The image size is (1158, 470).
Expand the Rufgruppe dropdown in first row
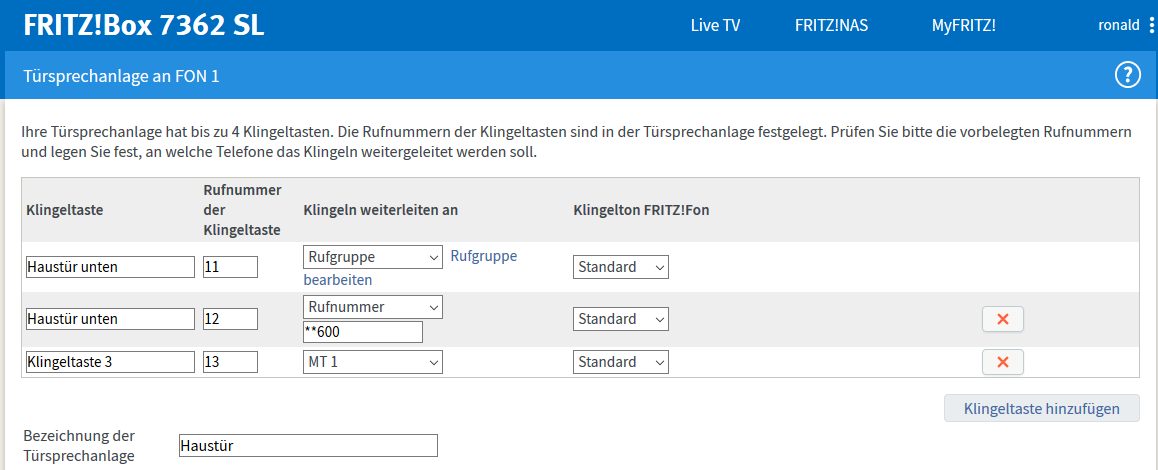(373, 257)
